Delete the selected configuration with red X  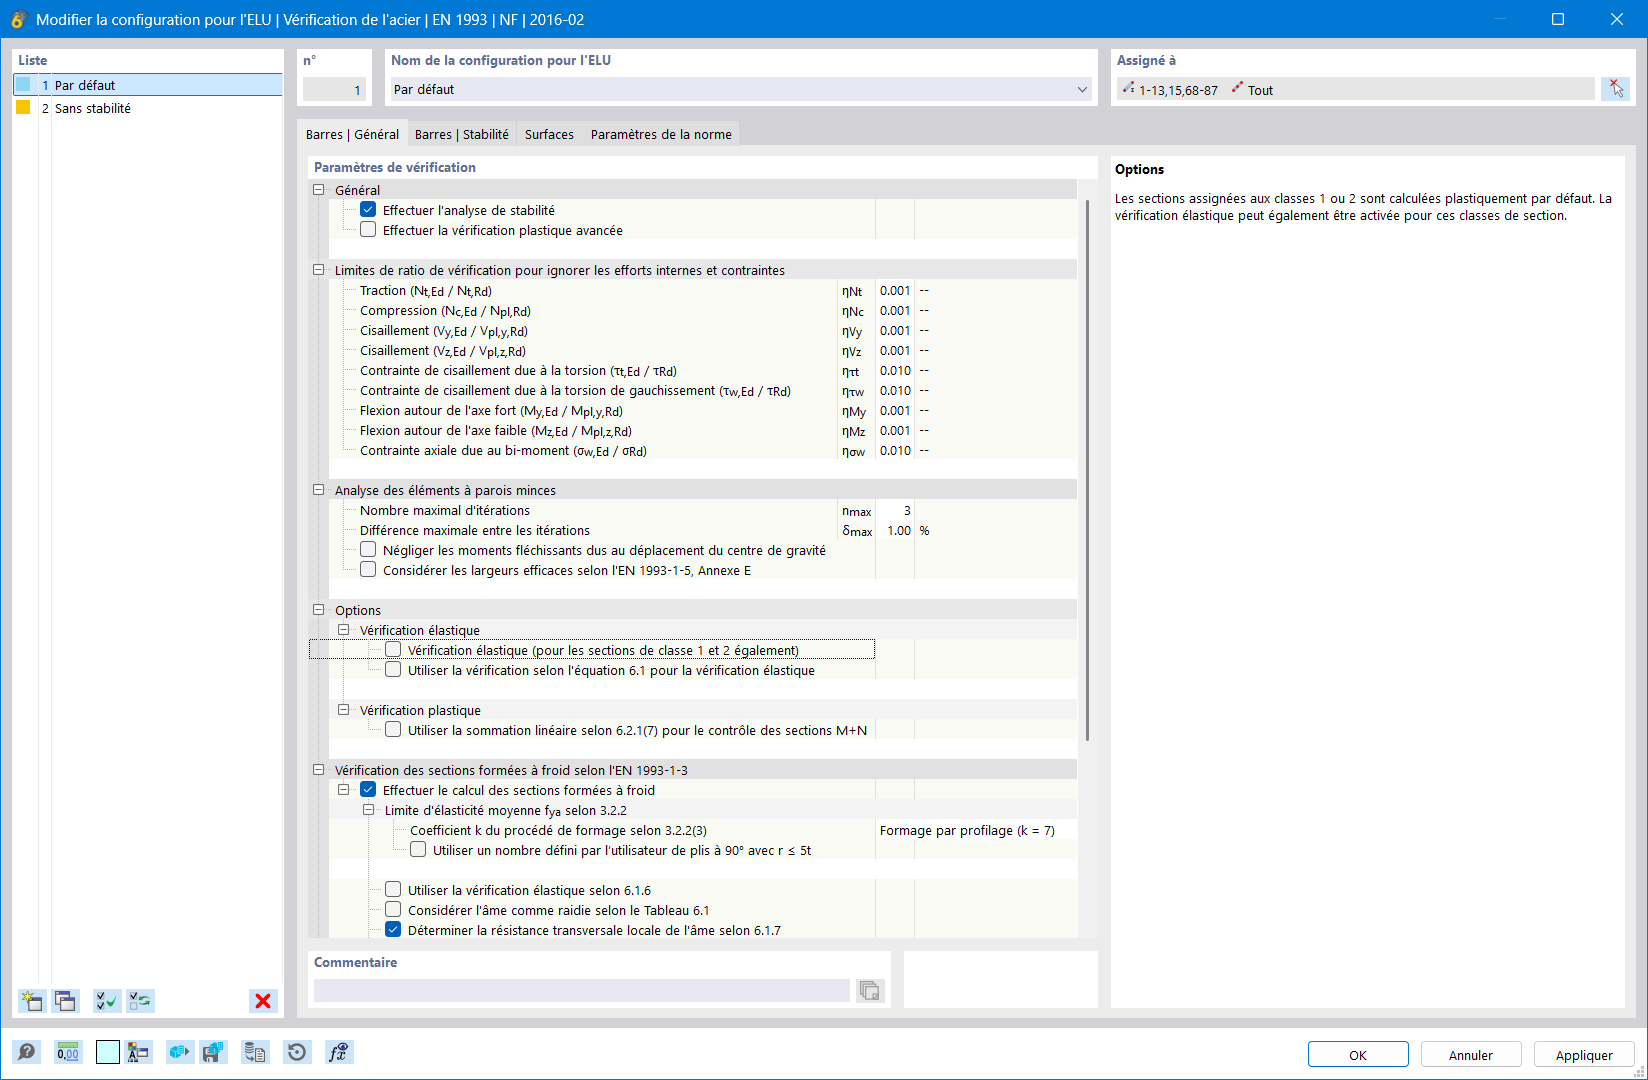point(263,1000)
